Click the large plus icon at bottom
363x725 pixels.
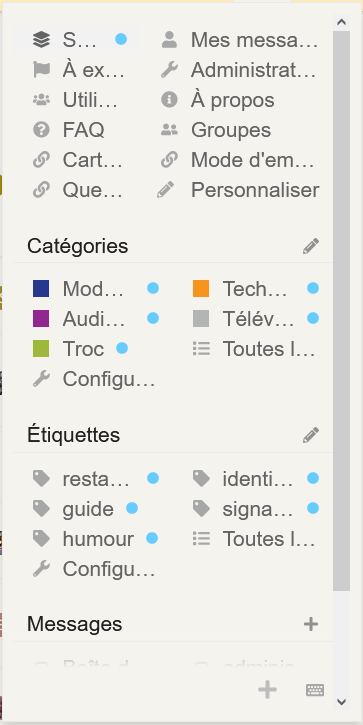coord(267,690)
